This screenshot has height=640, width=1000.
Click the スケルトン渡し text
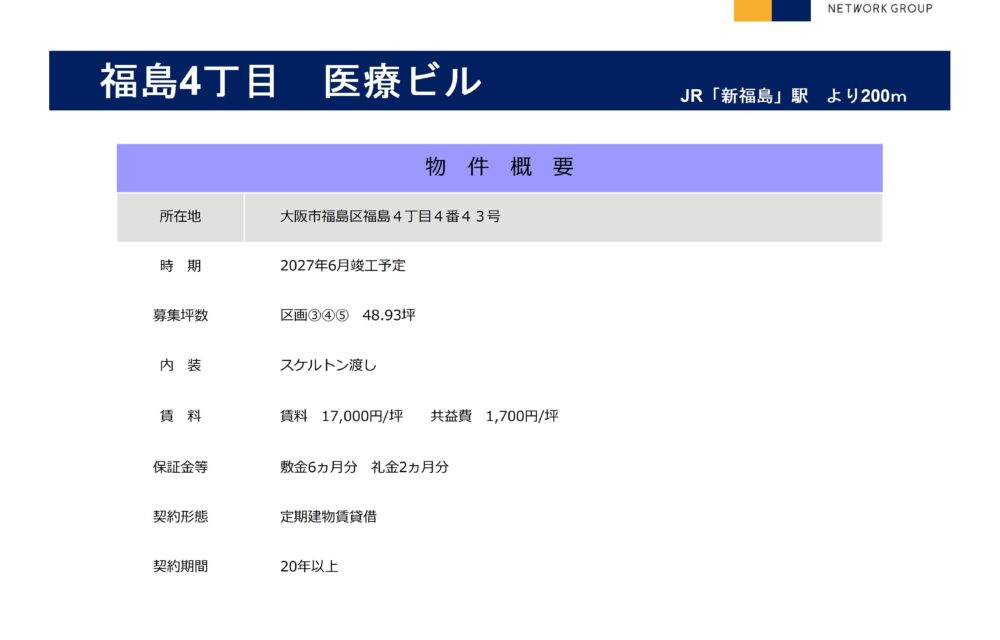(328, 366)
